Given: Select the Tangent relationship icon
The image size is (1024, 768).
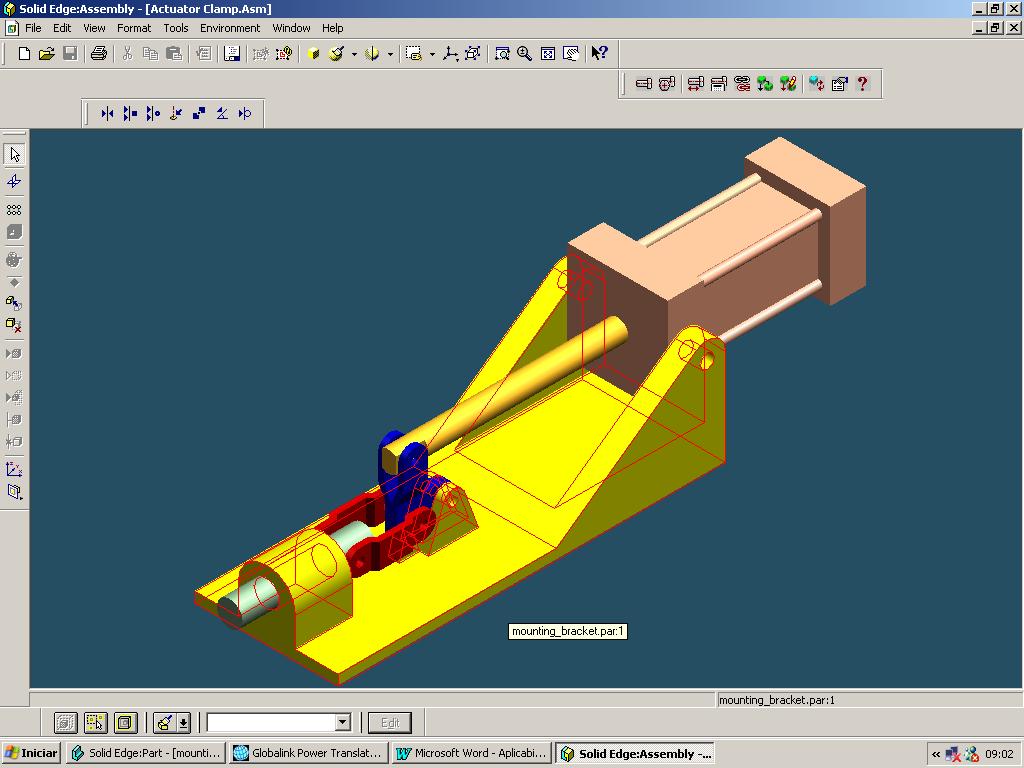Looking at the screenshot, I should pyautogui.click(x=245, y=114).
